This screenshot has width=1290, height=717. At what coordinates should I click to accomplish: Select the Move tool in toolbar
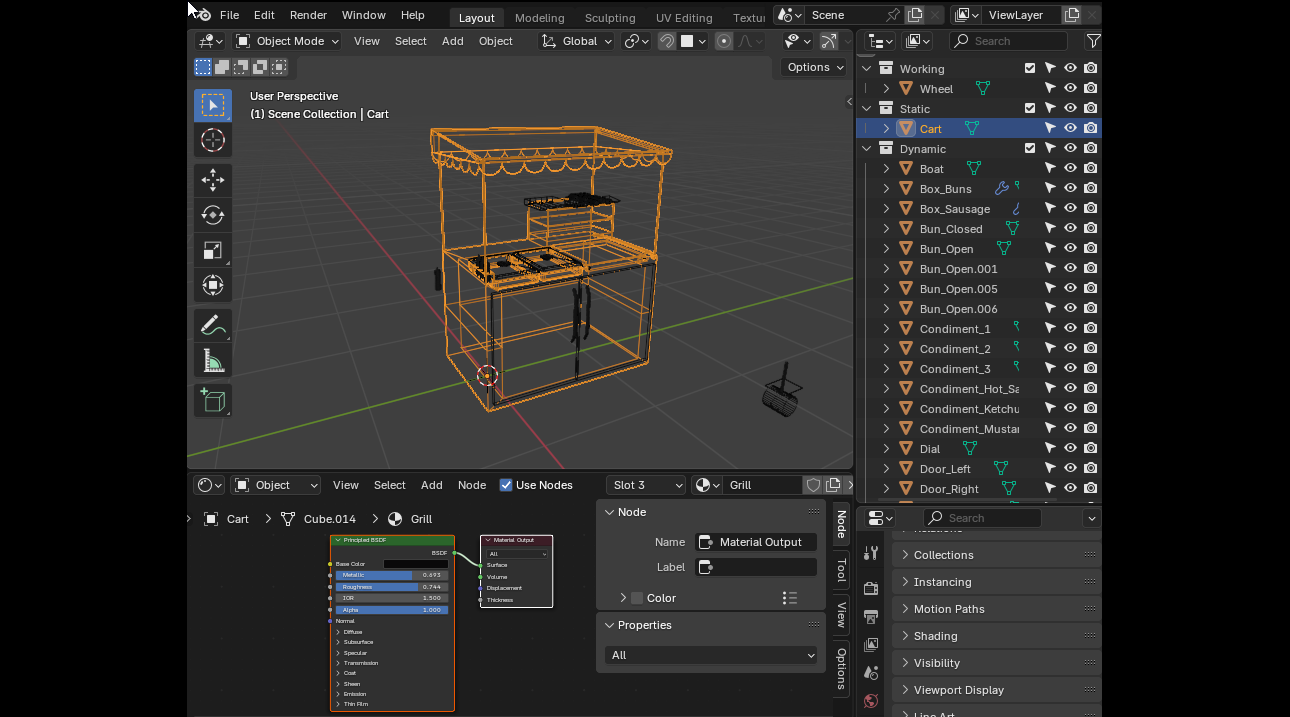212,180
